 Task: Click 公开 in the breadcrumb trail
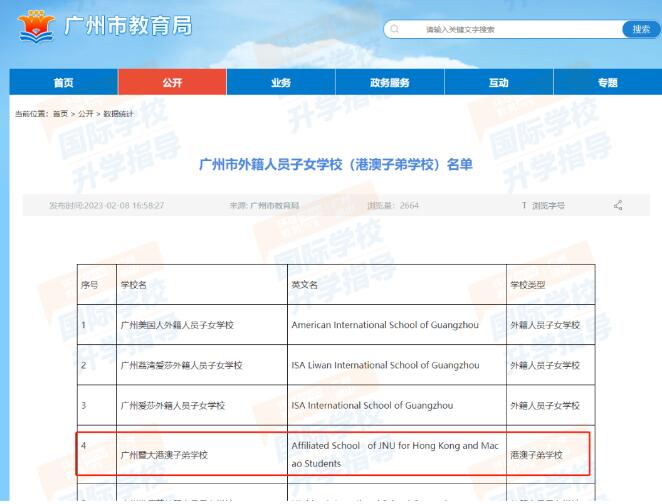tap(86, 114)
